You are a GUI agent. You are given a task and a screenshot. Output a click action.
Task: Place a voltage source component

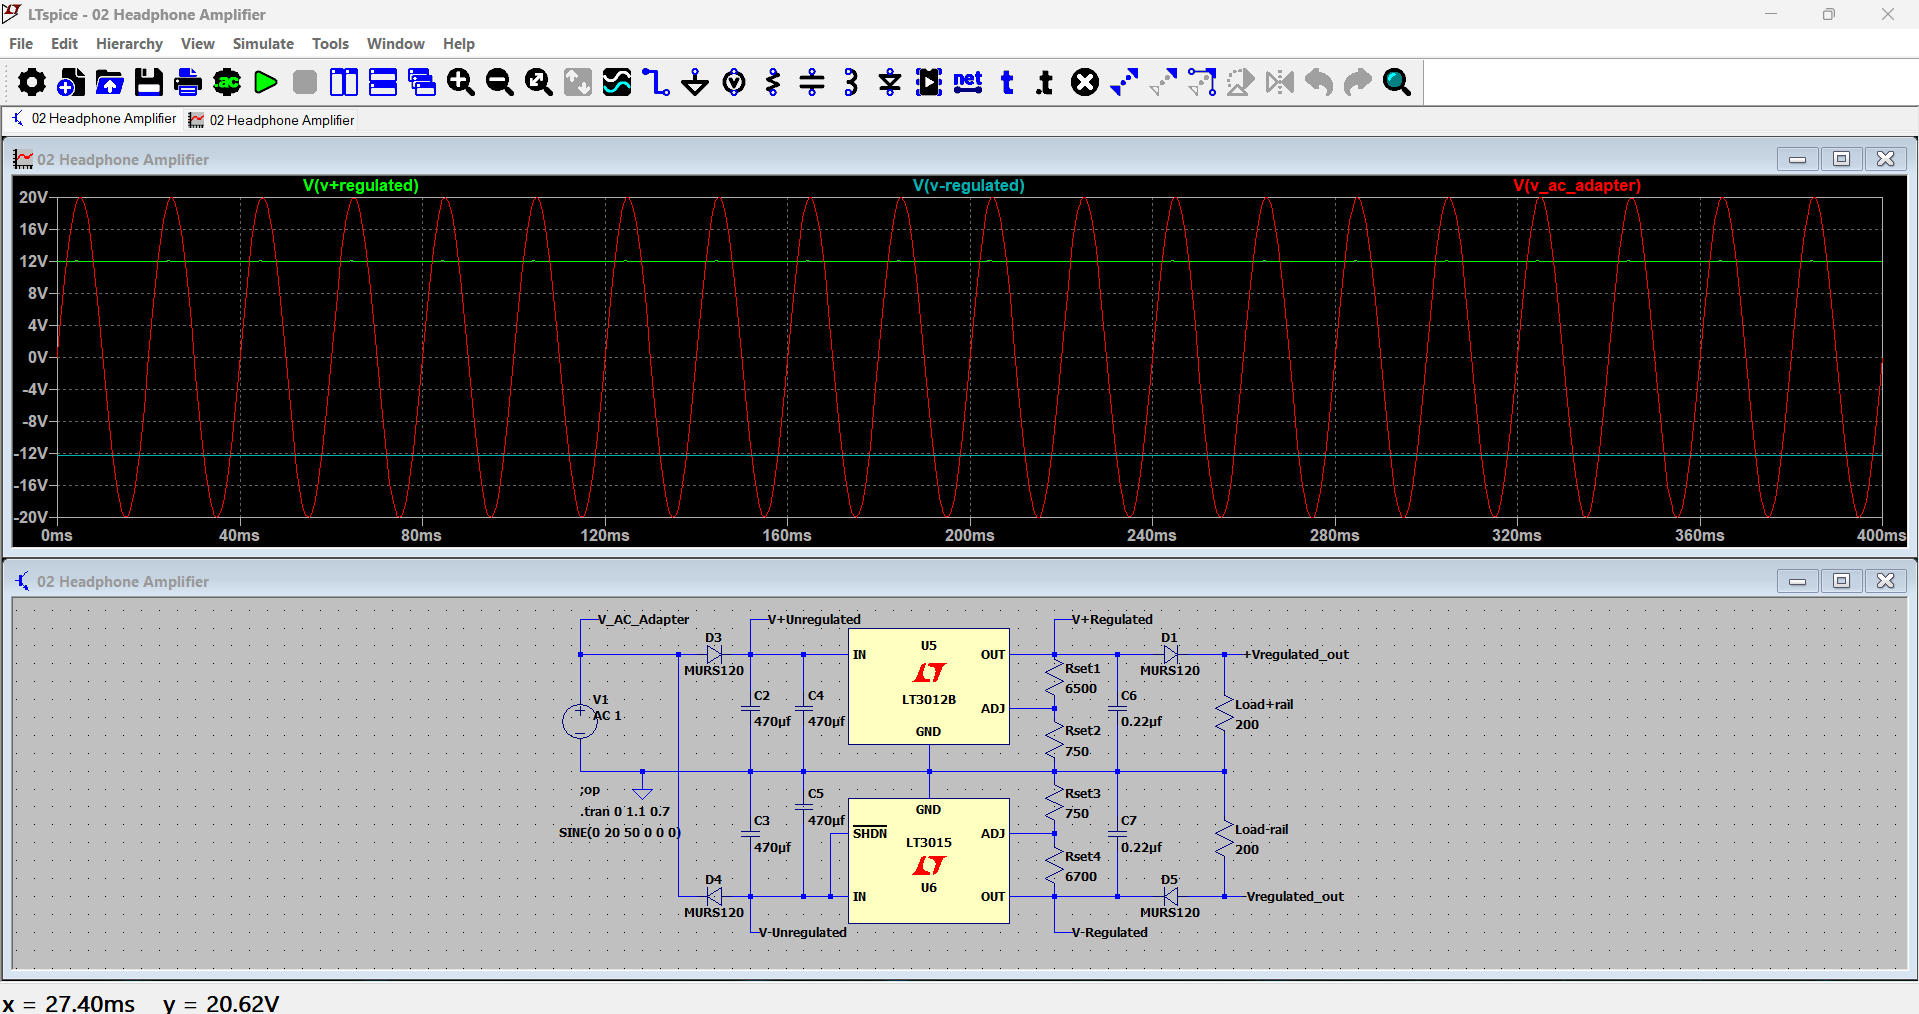(734, 82)
